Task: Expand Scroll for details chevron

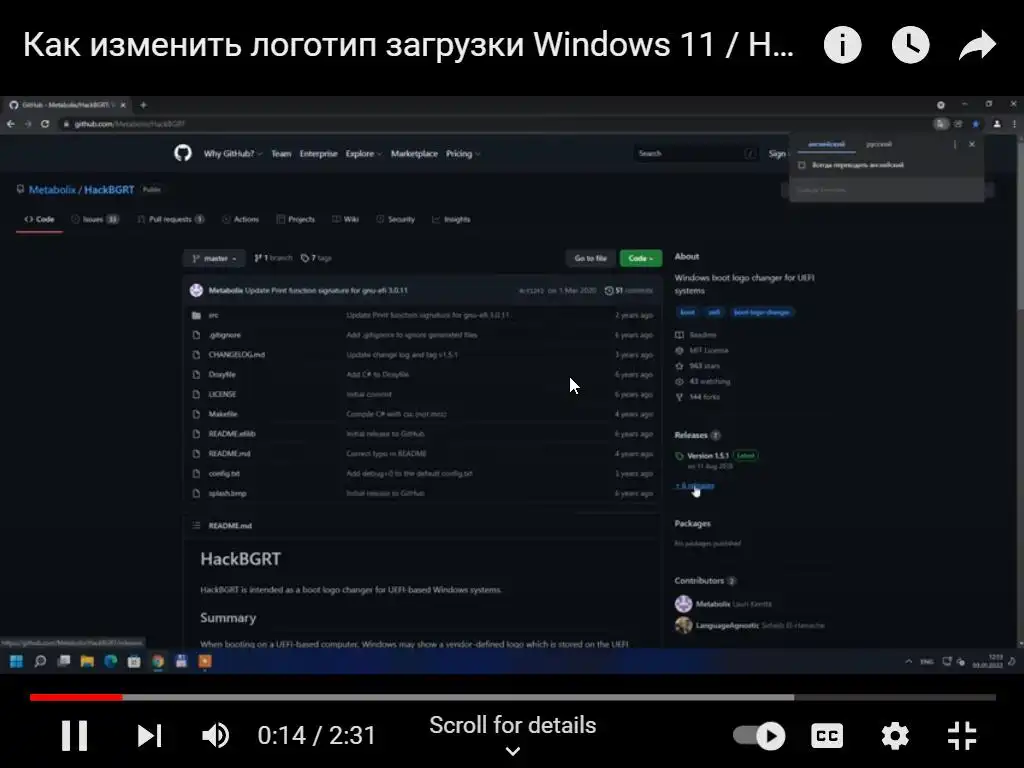Action: pos(513,751)
